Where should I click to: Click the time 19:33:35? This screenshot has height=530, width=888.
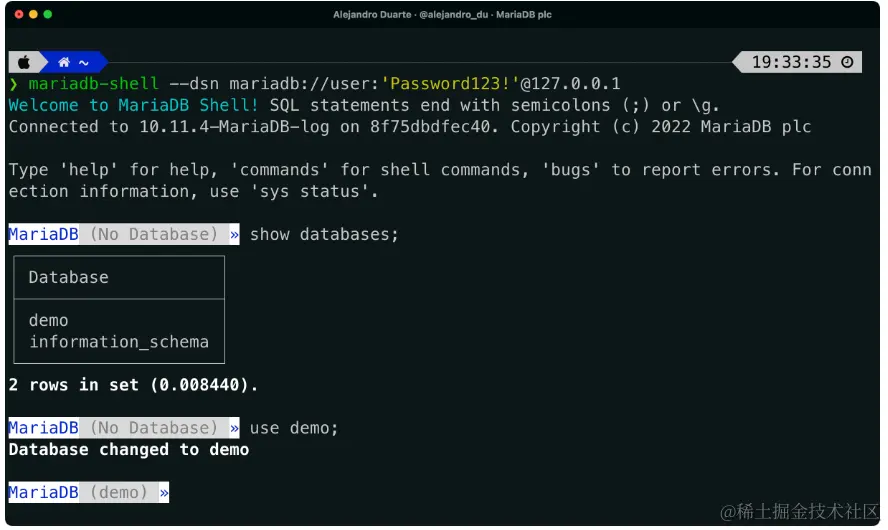point(792,62)
